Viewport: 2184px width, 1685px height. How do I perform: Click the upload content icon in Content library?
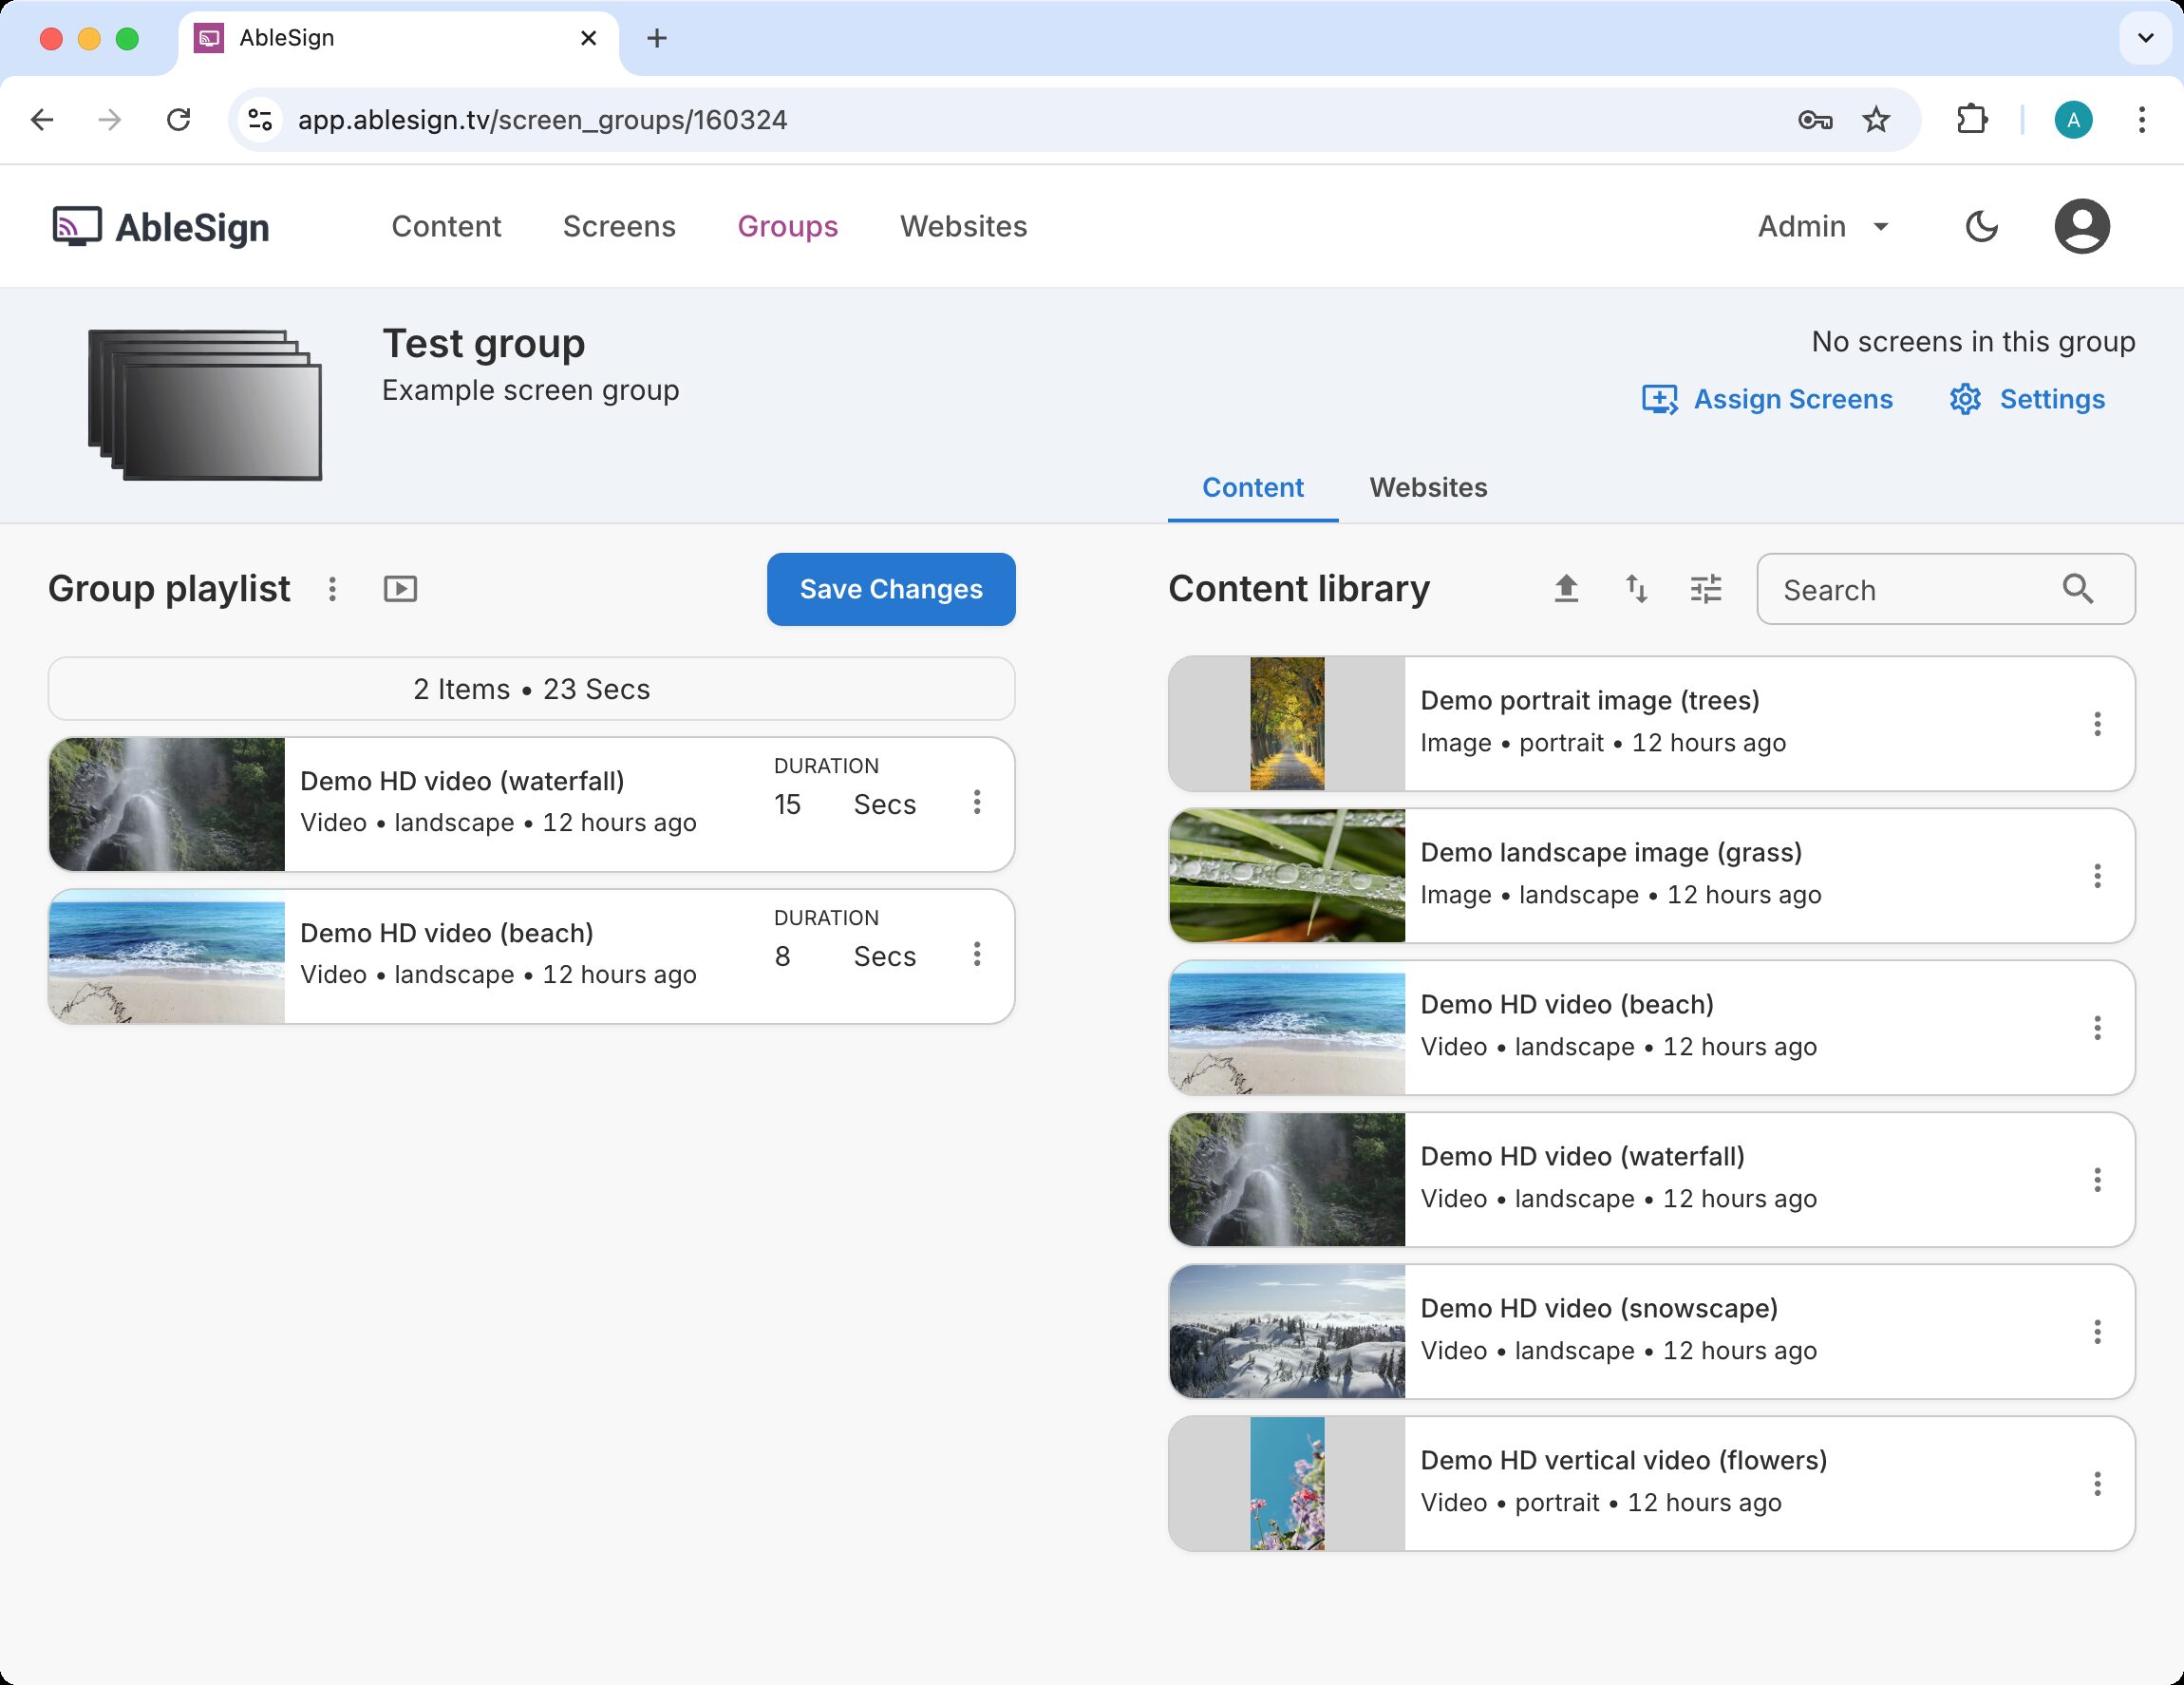coord(1566,589)
